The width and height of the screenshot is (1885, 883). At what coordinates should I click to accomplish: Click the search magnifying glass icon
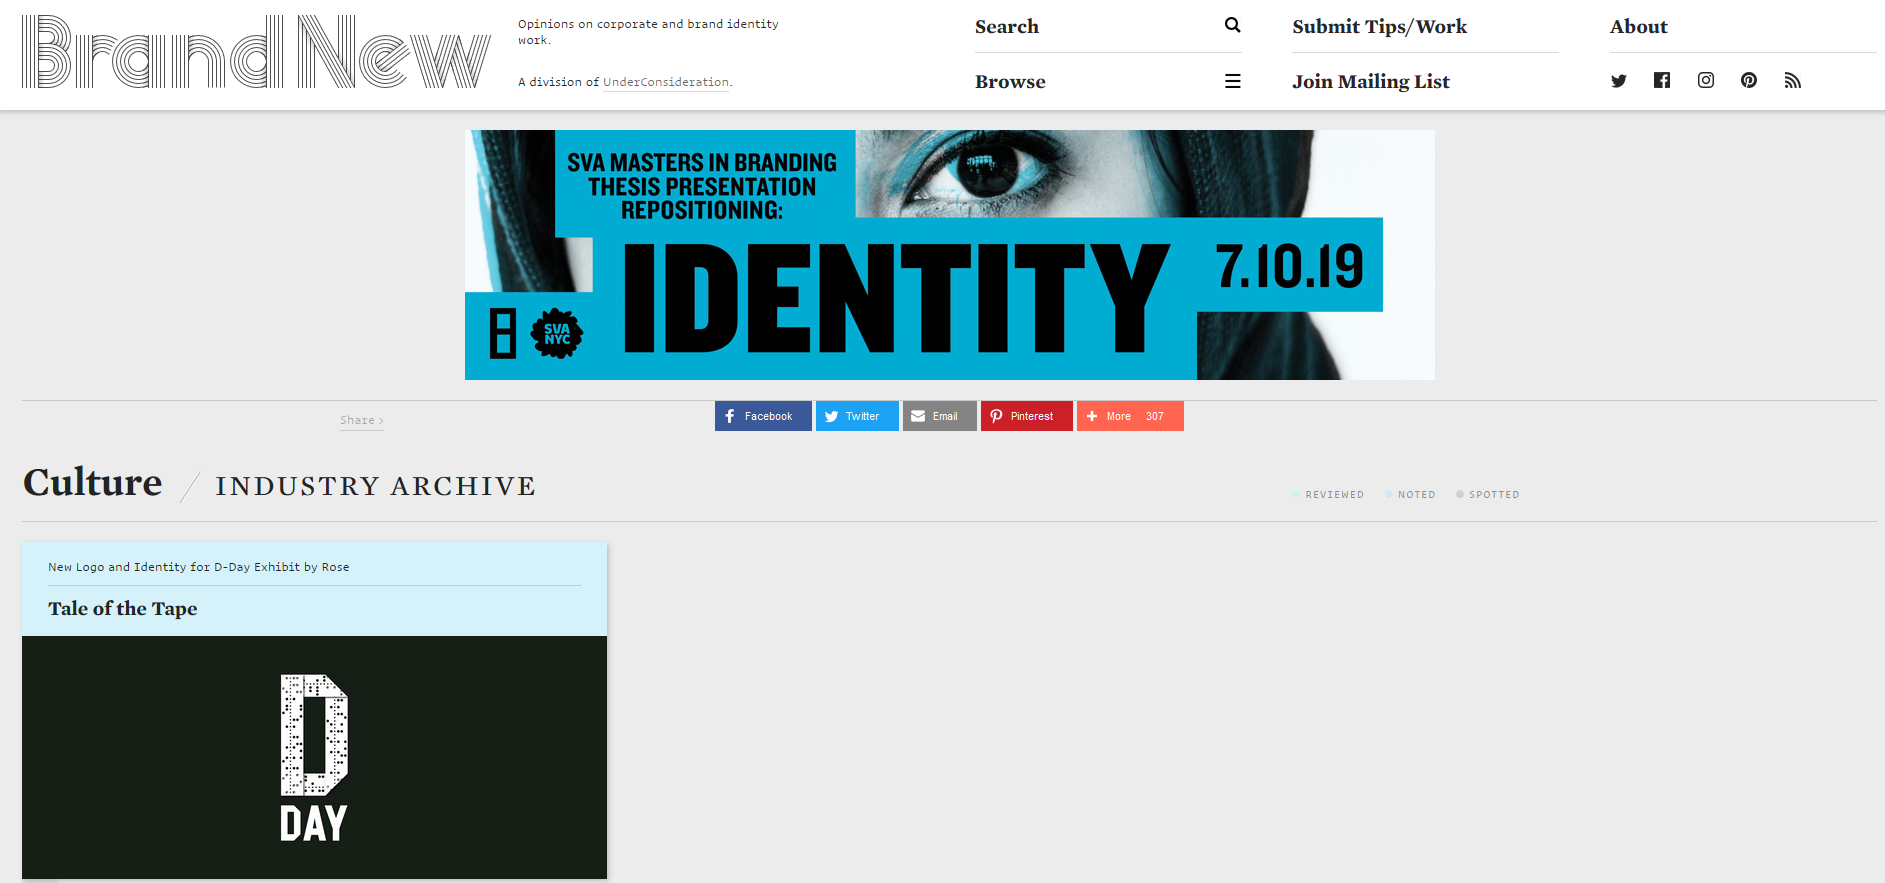coord(1232,25)
